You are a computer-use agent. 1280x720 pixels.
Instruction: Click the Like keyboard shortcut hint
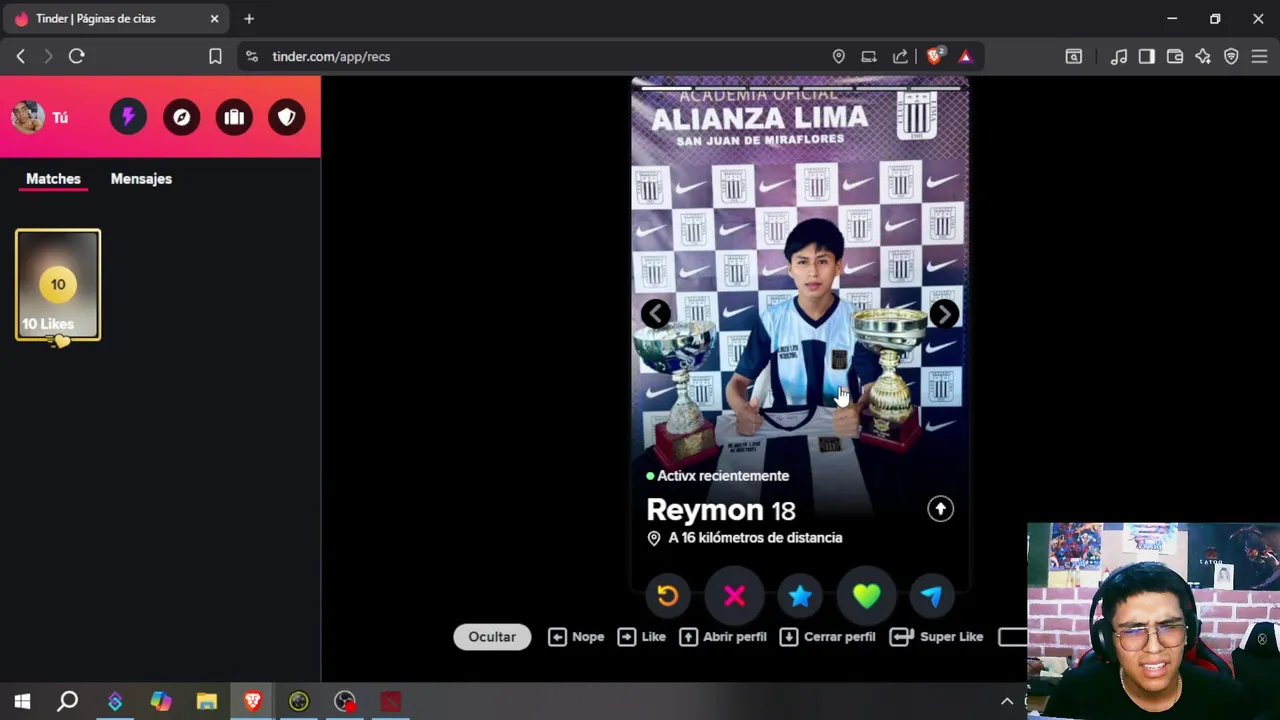642,637
